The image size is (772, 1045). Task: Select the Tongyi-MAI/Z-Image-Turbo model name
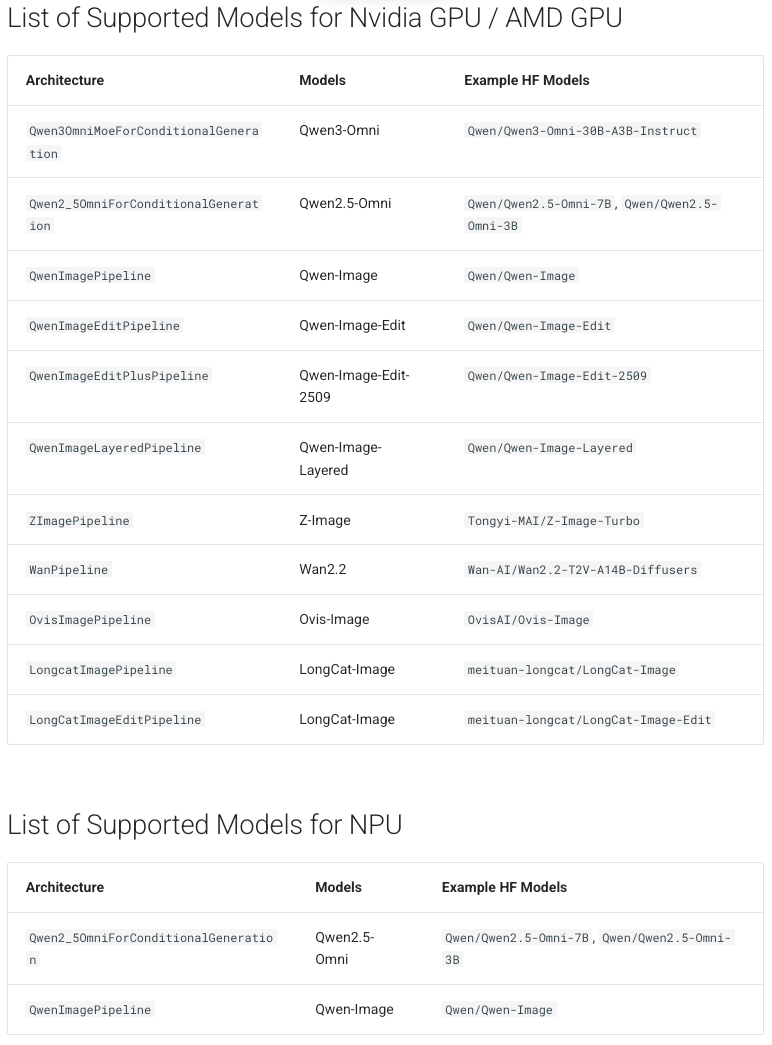click(553, 521)
